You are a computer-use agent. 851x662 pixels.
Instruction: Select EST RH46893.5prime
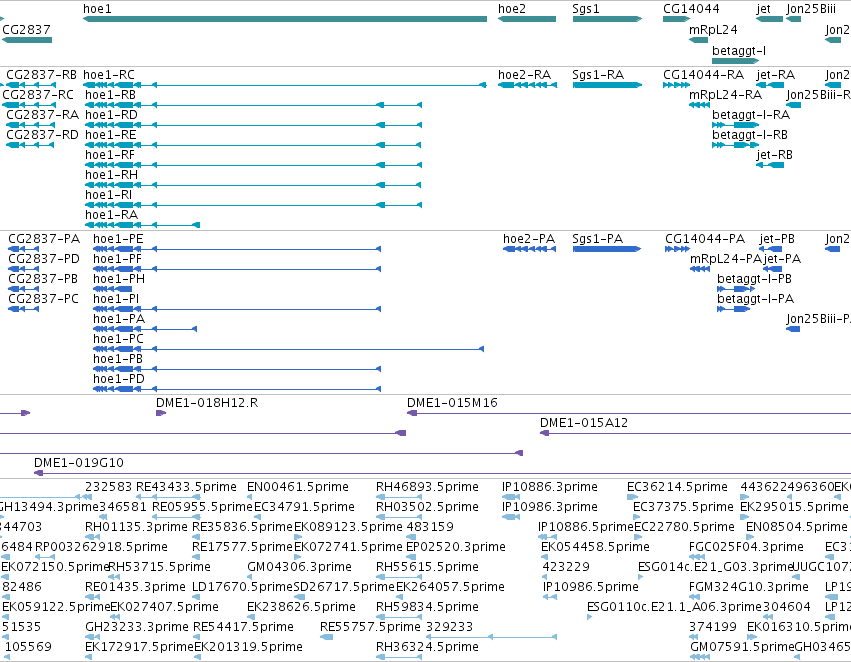tap(428, 487)
